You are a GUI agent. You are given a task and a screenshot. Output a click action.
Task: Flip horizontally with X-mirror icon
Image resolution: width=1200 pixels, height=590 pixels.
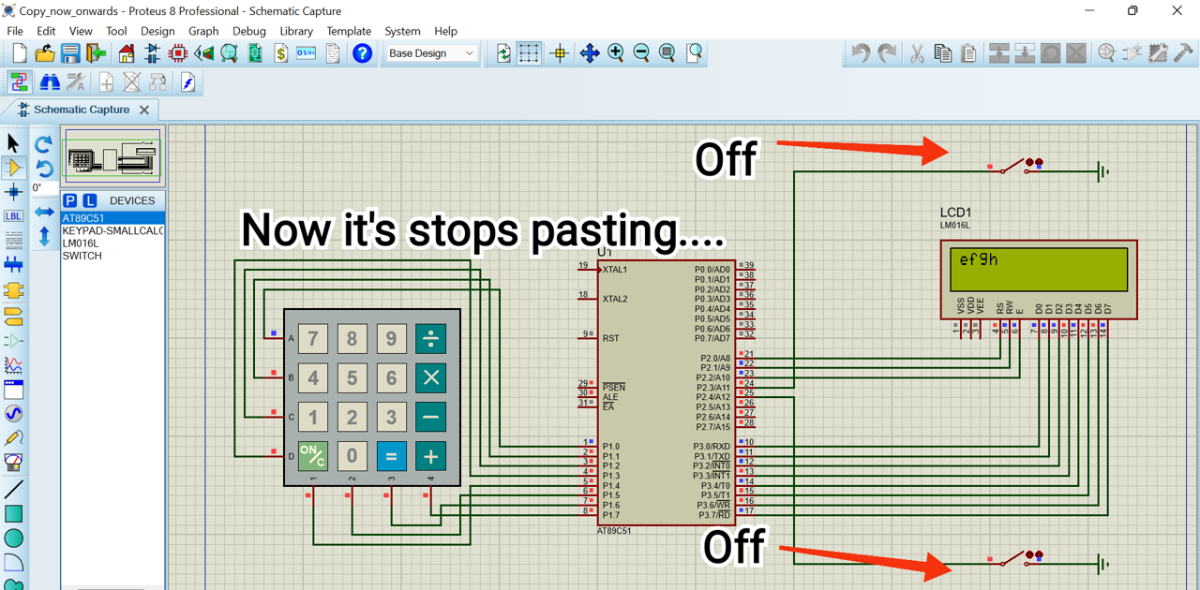43,212
